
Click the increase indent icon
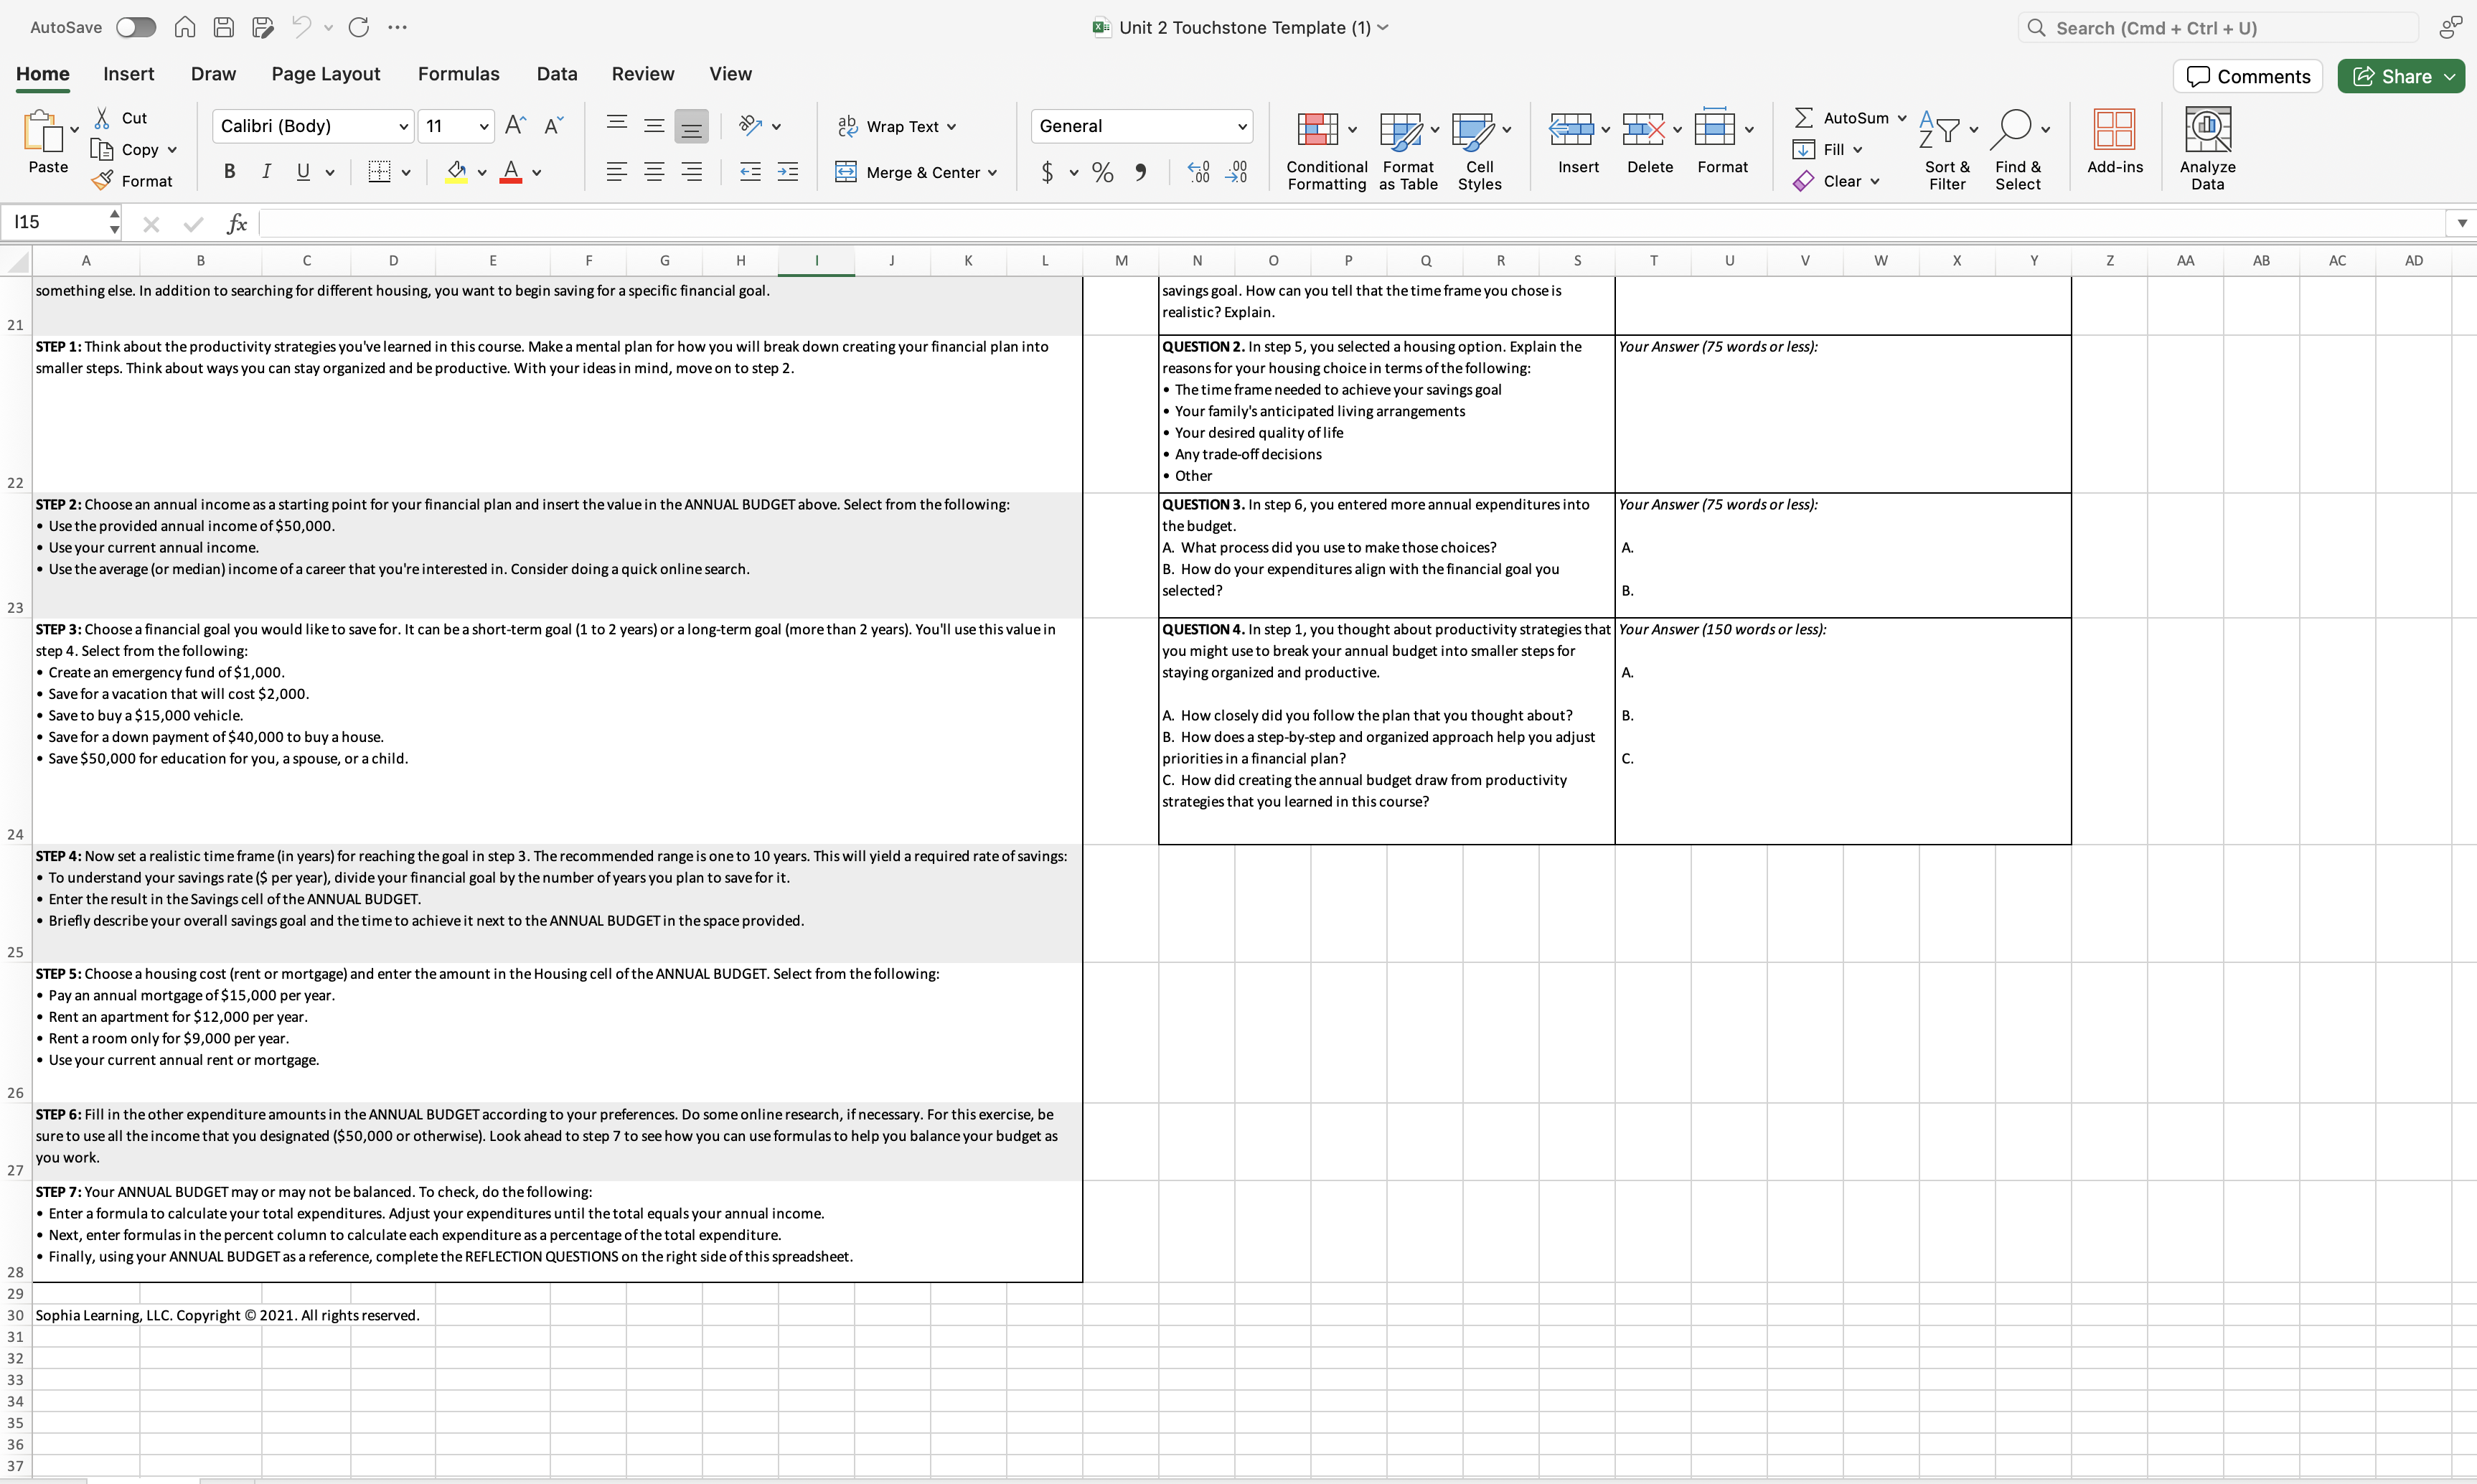[x=788, y=172]
